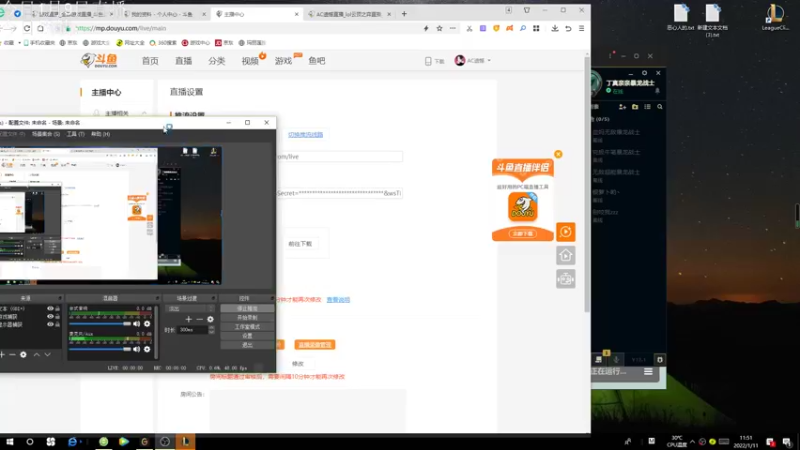Mute the first mixer channel speaker icon
The image size is (800, 450).
136,324
